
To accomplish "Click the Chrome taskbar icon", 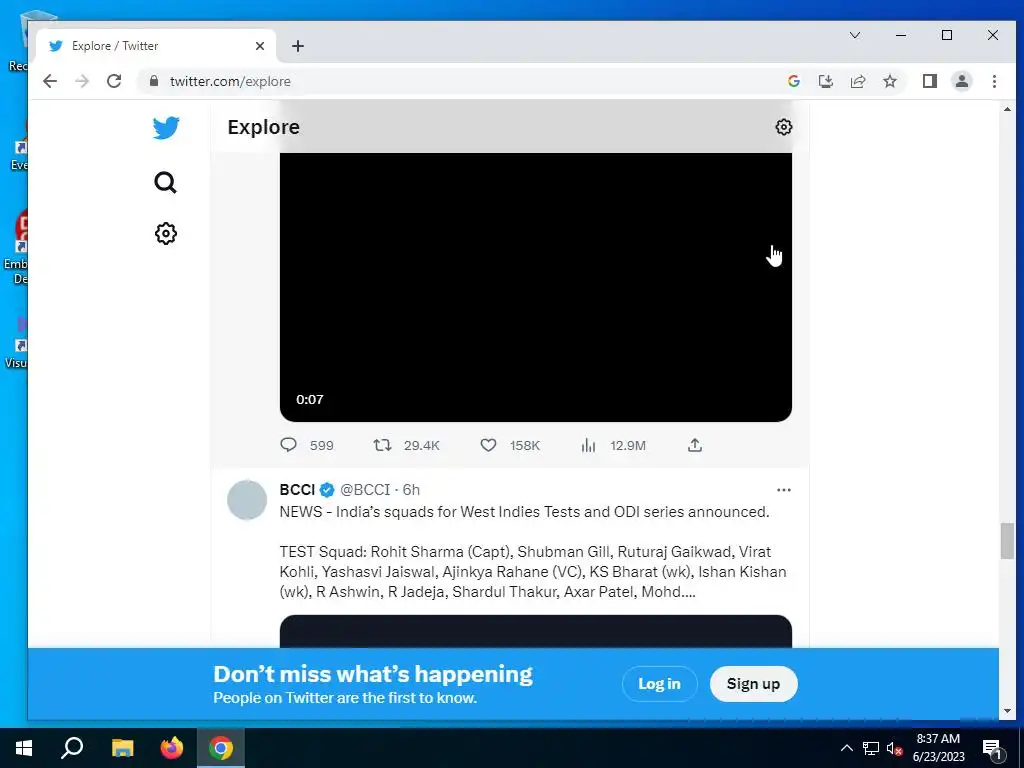I will point(221,748).
